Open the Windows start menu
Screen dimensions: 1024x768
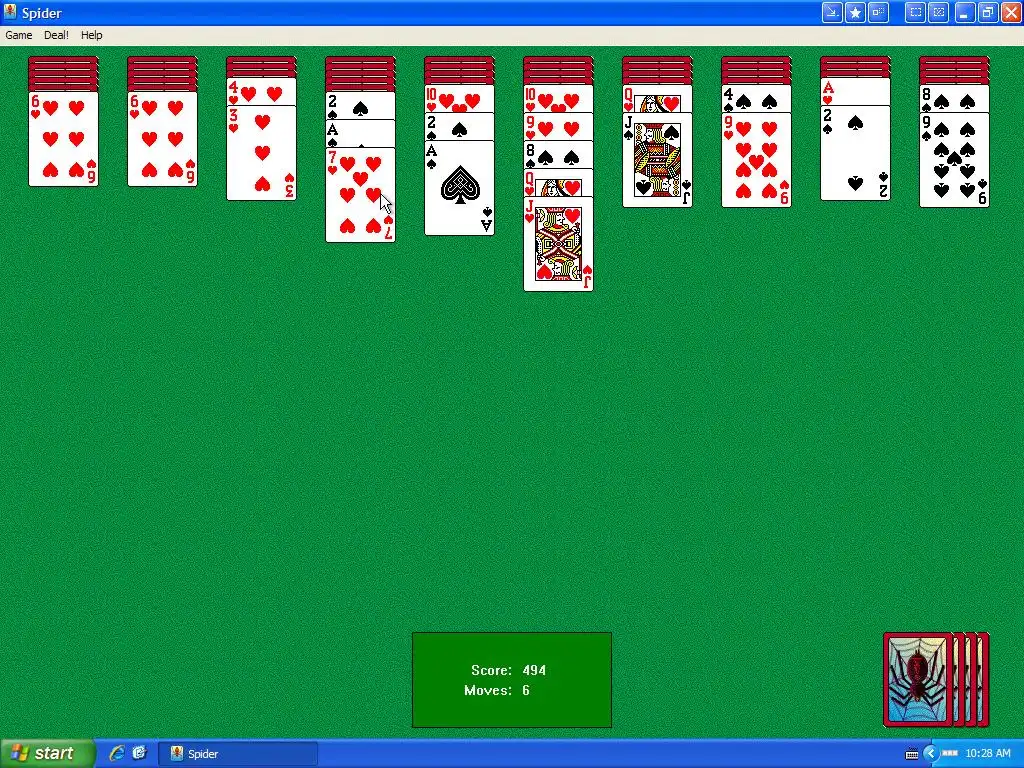coord(47,754)
